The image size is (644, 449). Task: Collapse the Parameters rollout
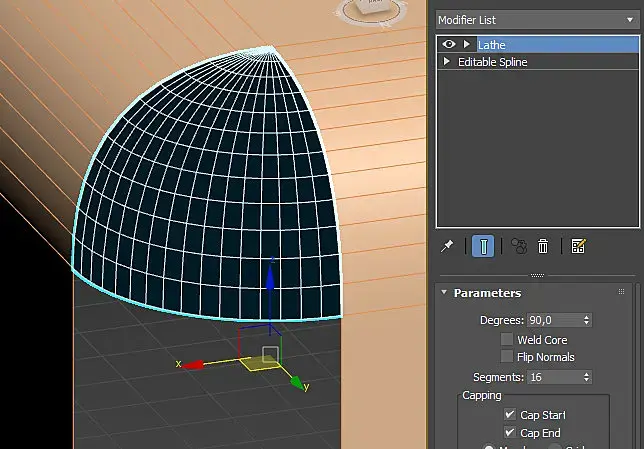tap(444, 292)
